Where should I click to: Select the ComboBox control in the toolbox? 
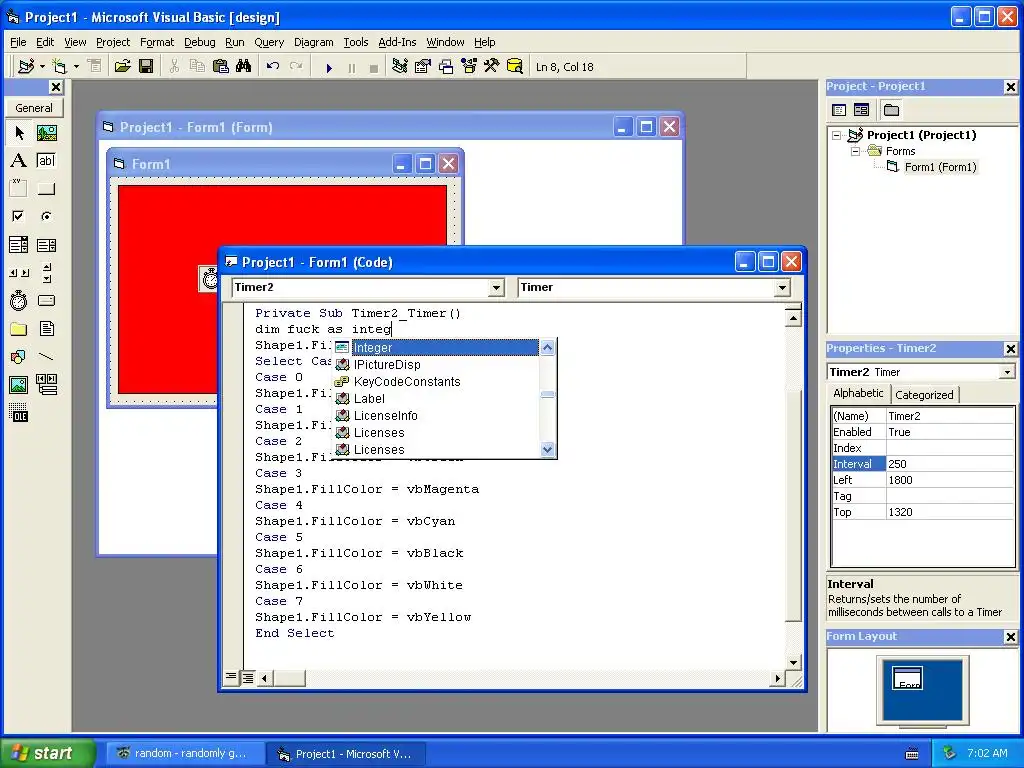click(x=19, y=245)
